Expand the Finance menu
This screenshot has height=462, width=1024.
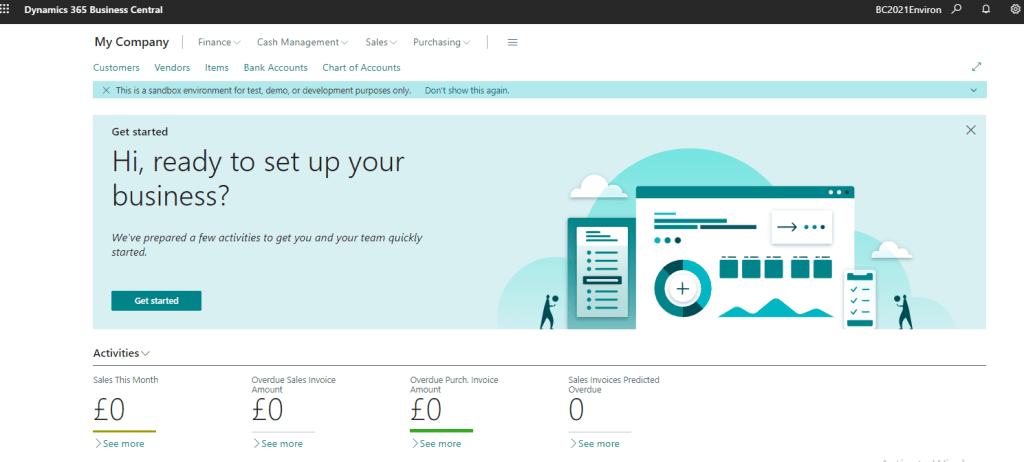coord(219,42)
